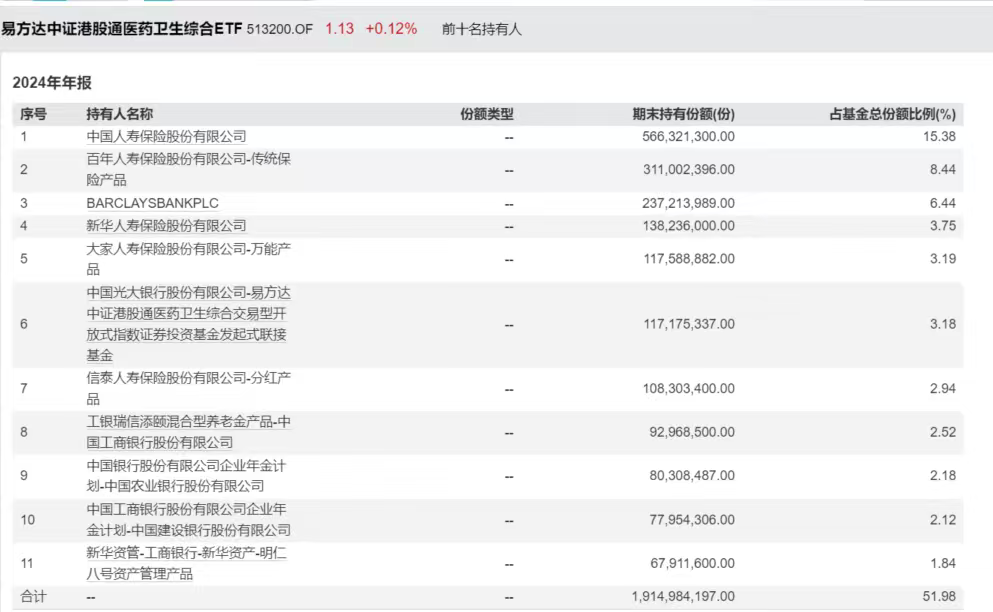Screen dimensions: 993x612
Task: Select share value 92,968,500.00
Action: point(692,432)
